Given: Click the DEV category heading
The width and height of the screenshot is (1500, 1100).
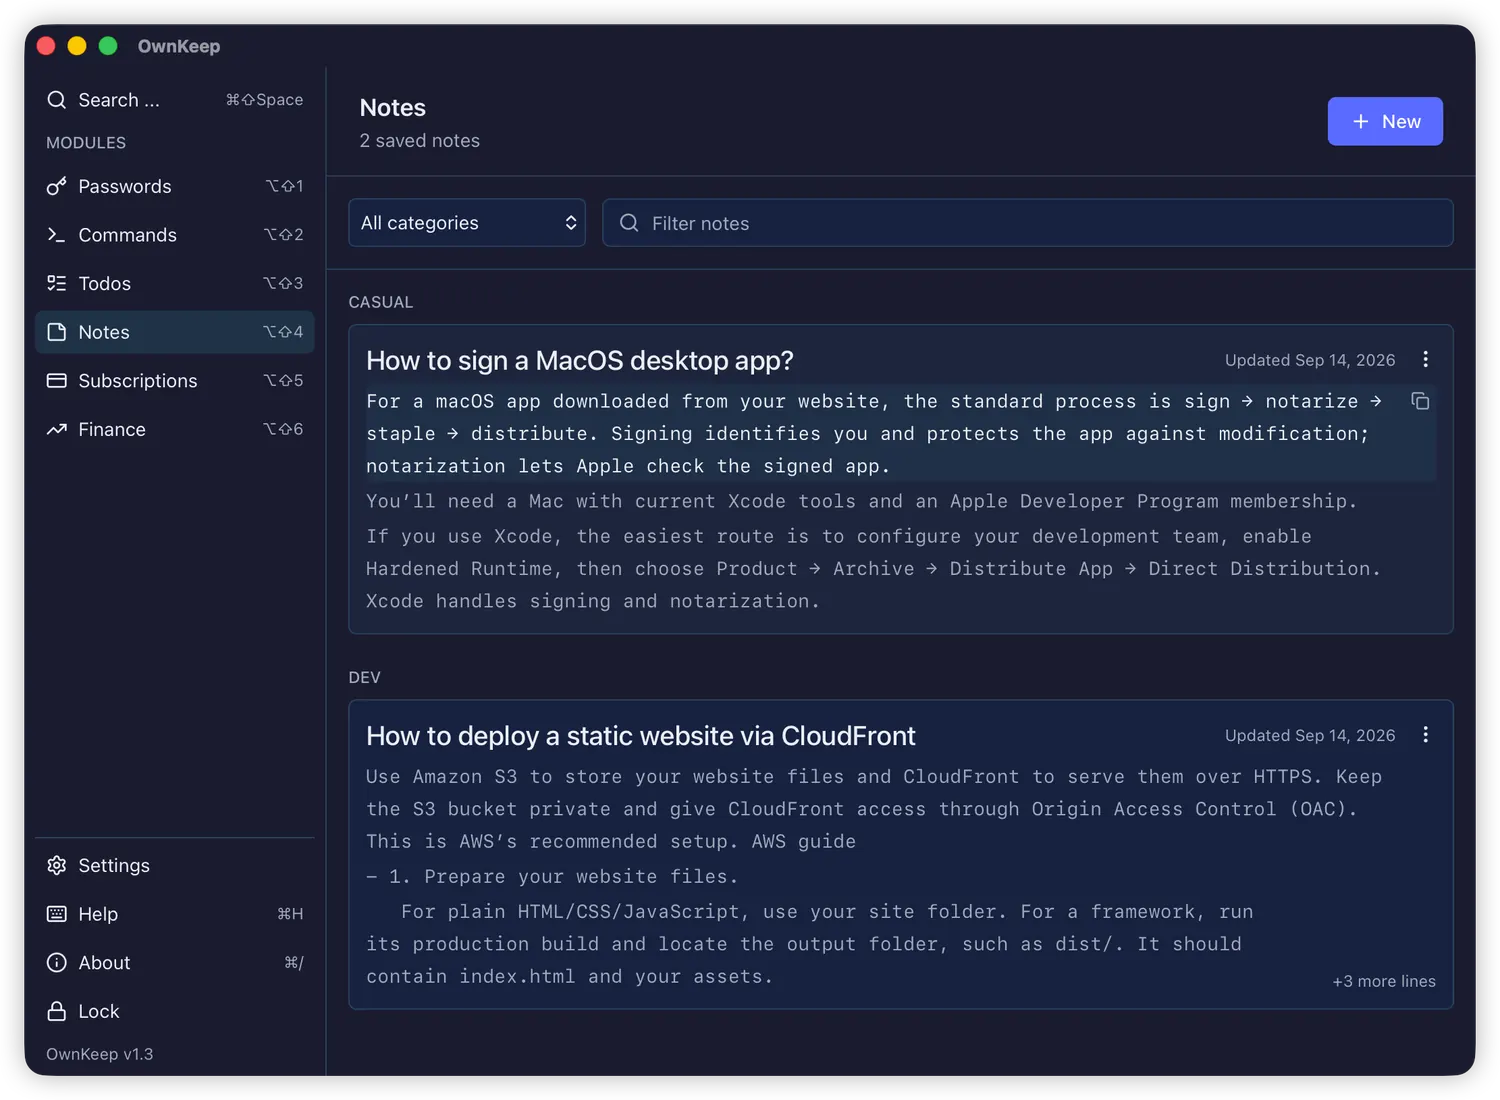Looking at the screenshot, I should pos(364,677).
